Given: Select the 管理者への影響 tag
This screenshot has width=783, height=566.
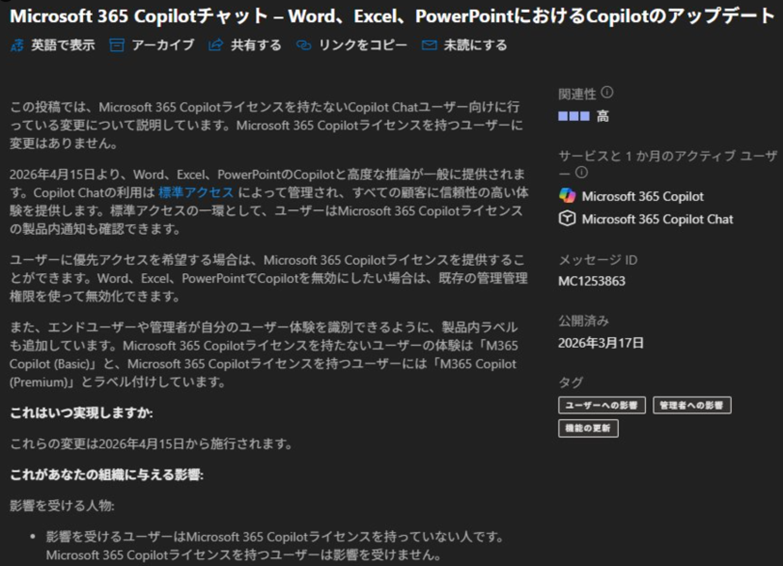Looking at the screenshot, I should [x=691, y=405].
